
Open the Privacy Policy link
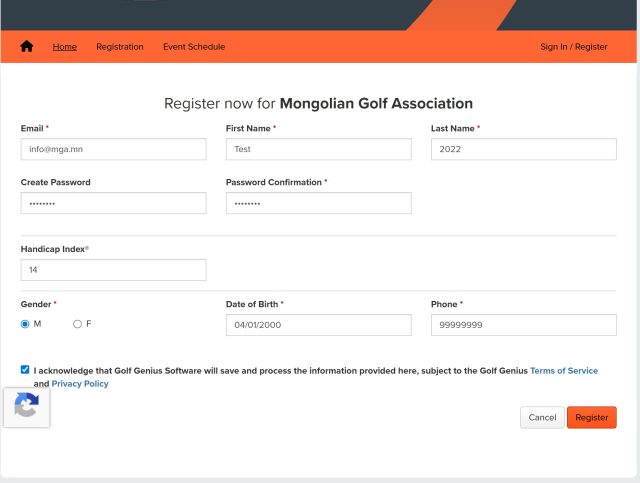coord(80,384)
